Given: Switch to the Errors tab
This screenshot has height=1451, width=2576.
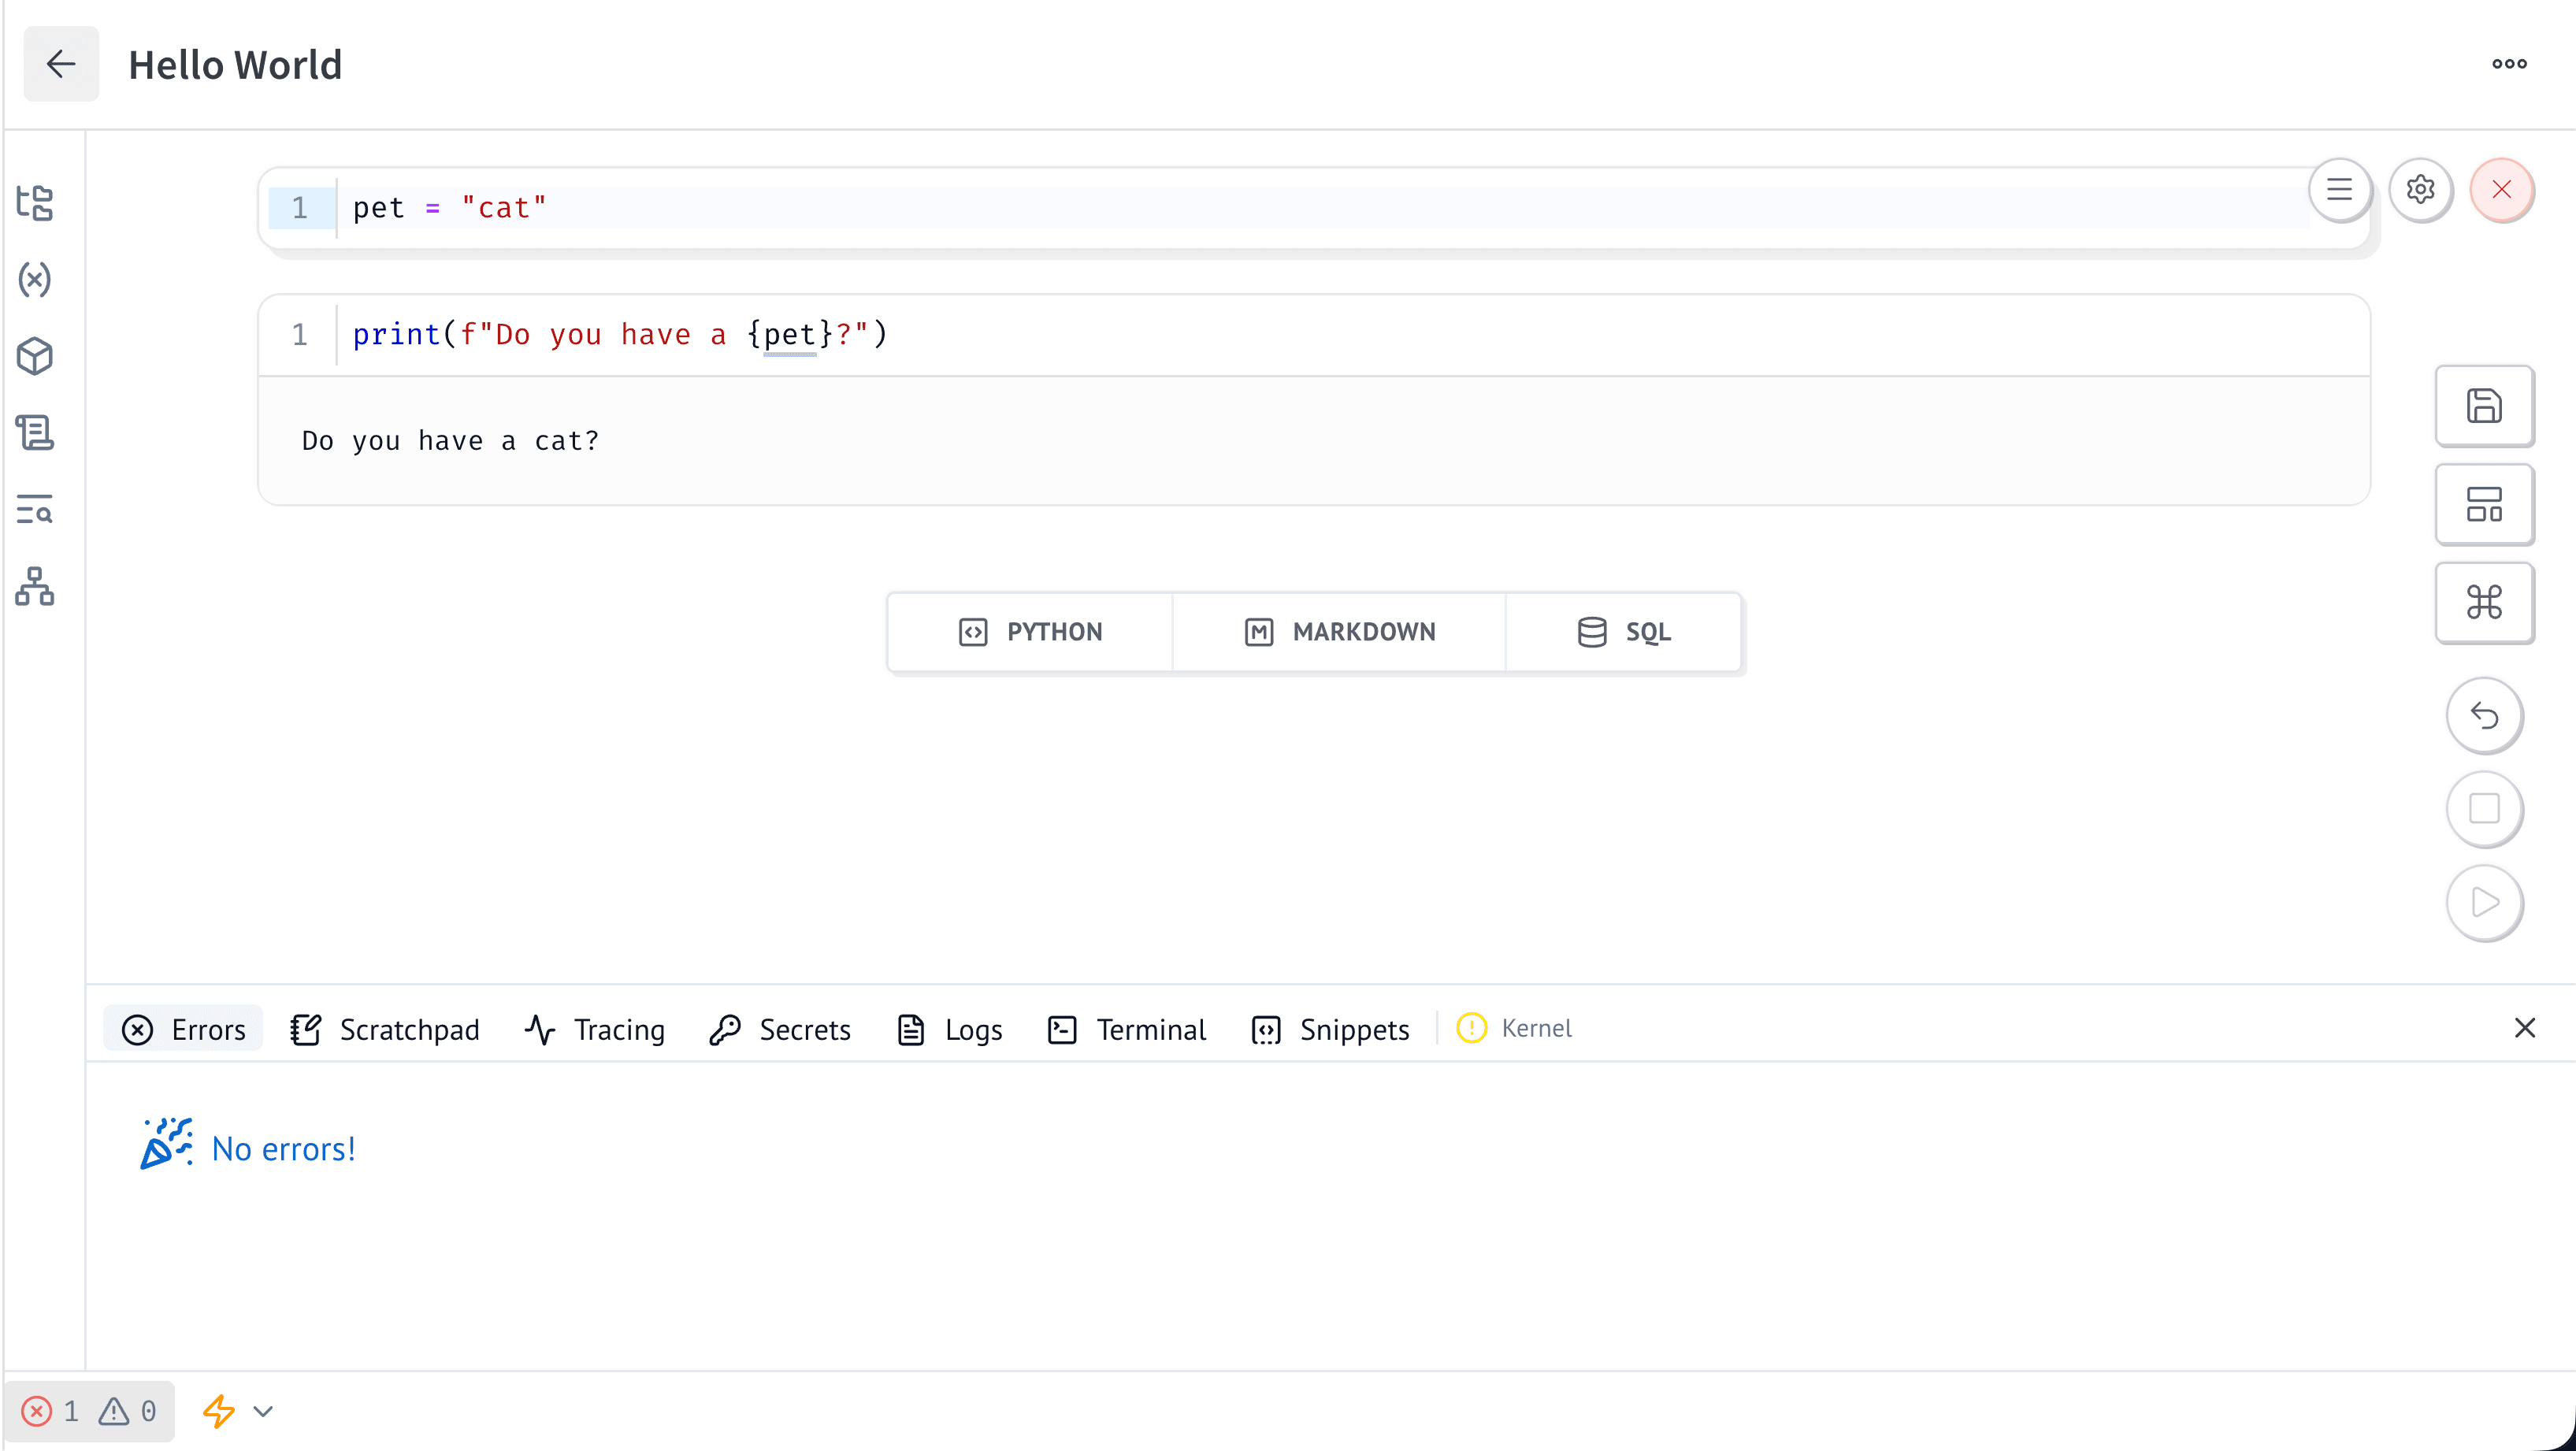Looking at the screenshot, I should click(x=183, y=1029).
